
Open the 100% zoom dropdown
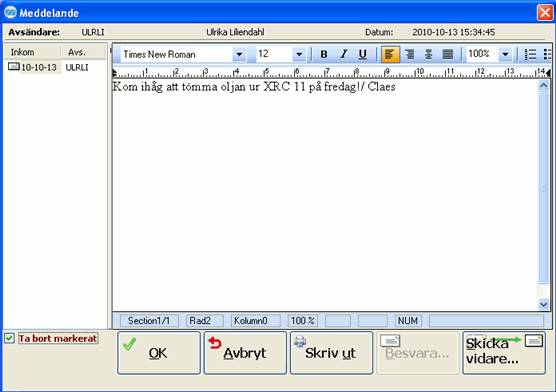[505, 54]
